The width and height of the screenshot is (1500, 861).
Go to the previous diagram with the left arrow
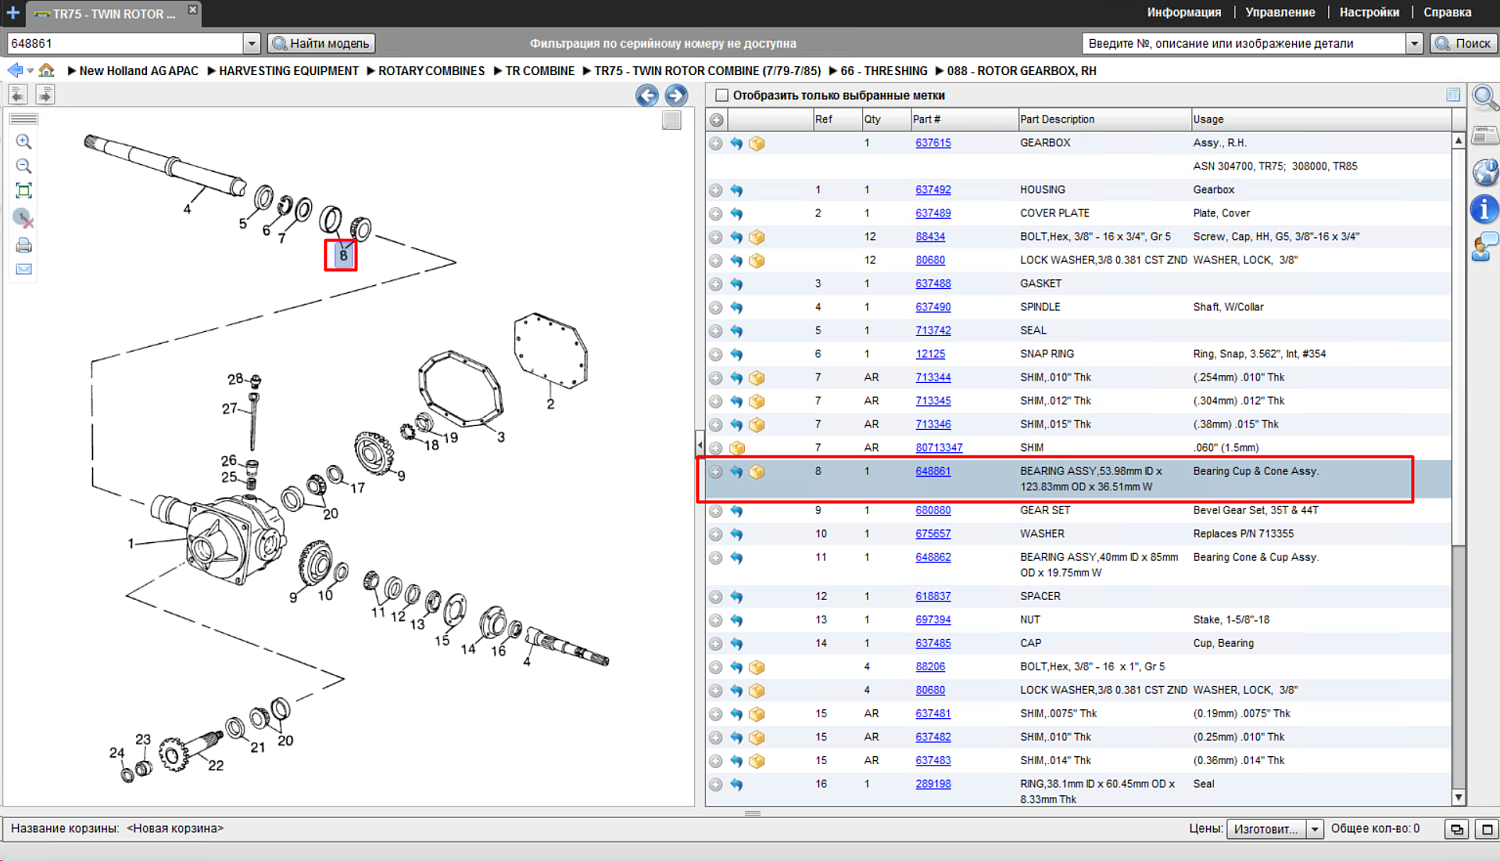coord(647,95)
